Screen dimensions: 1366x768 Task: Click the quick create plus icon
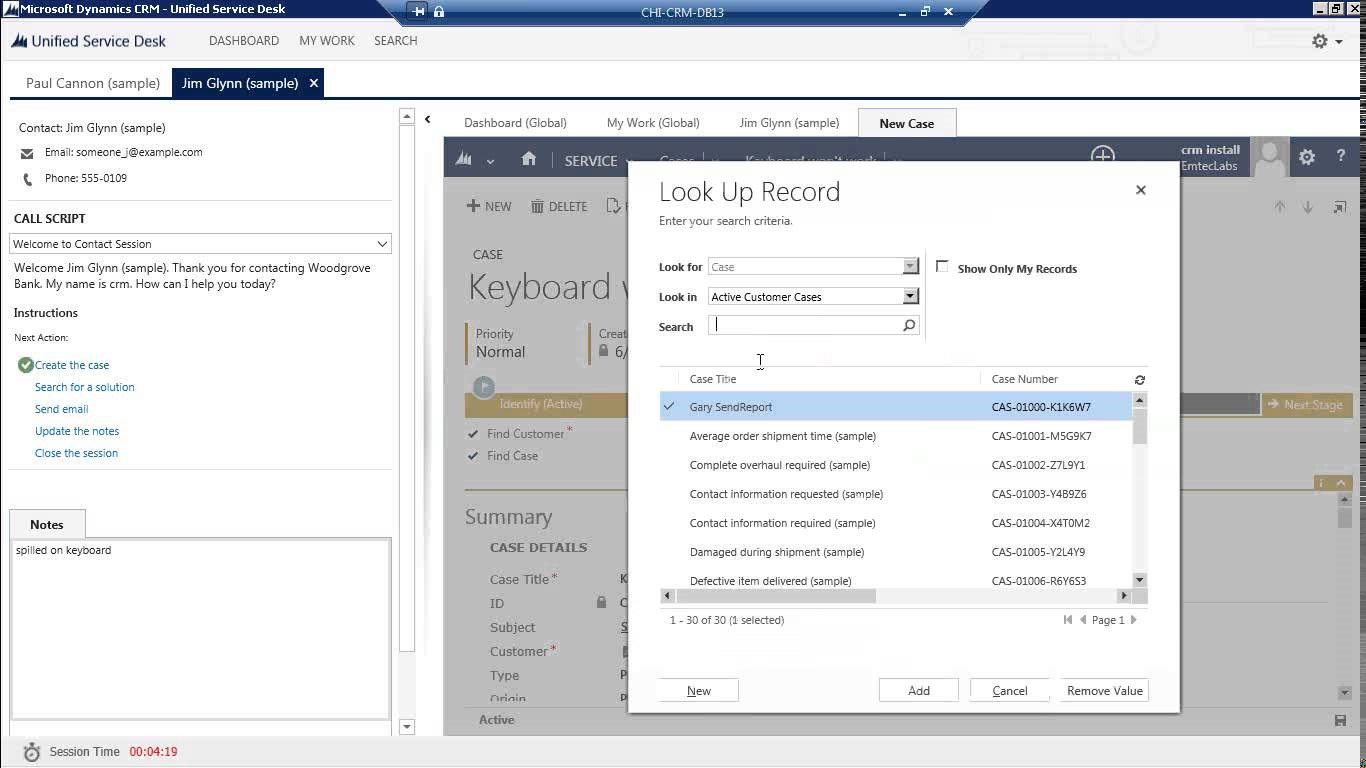(1103, 154)
